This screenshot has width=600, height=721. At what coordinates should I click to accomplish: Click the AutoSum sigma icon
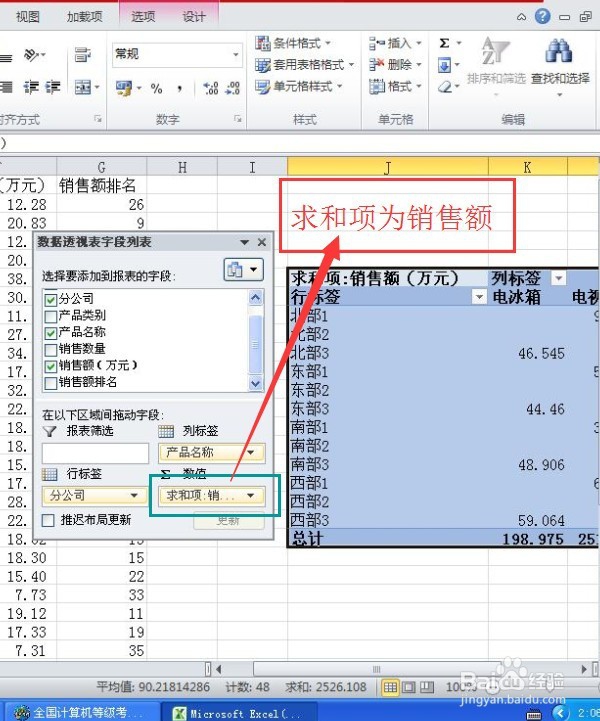(444, 43)
